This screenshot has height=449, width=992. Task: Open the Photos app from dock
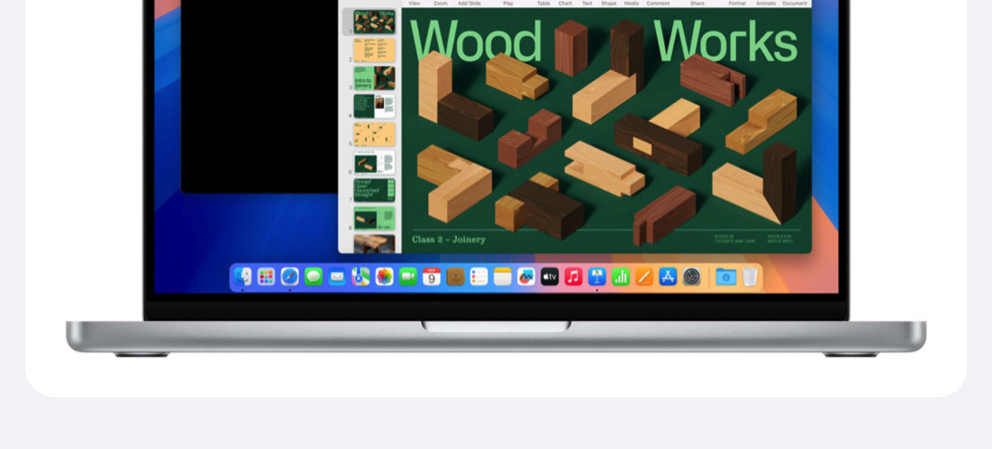[384, 277]
